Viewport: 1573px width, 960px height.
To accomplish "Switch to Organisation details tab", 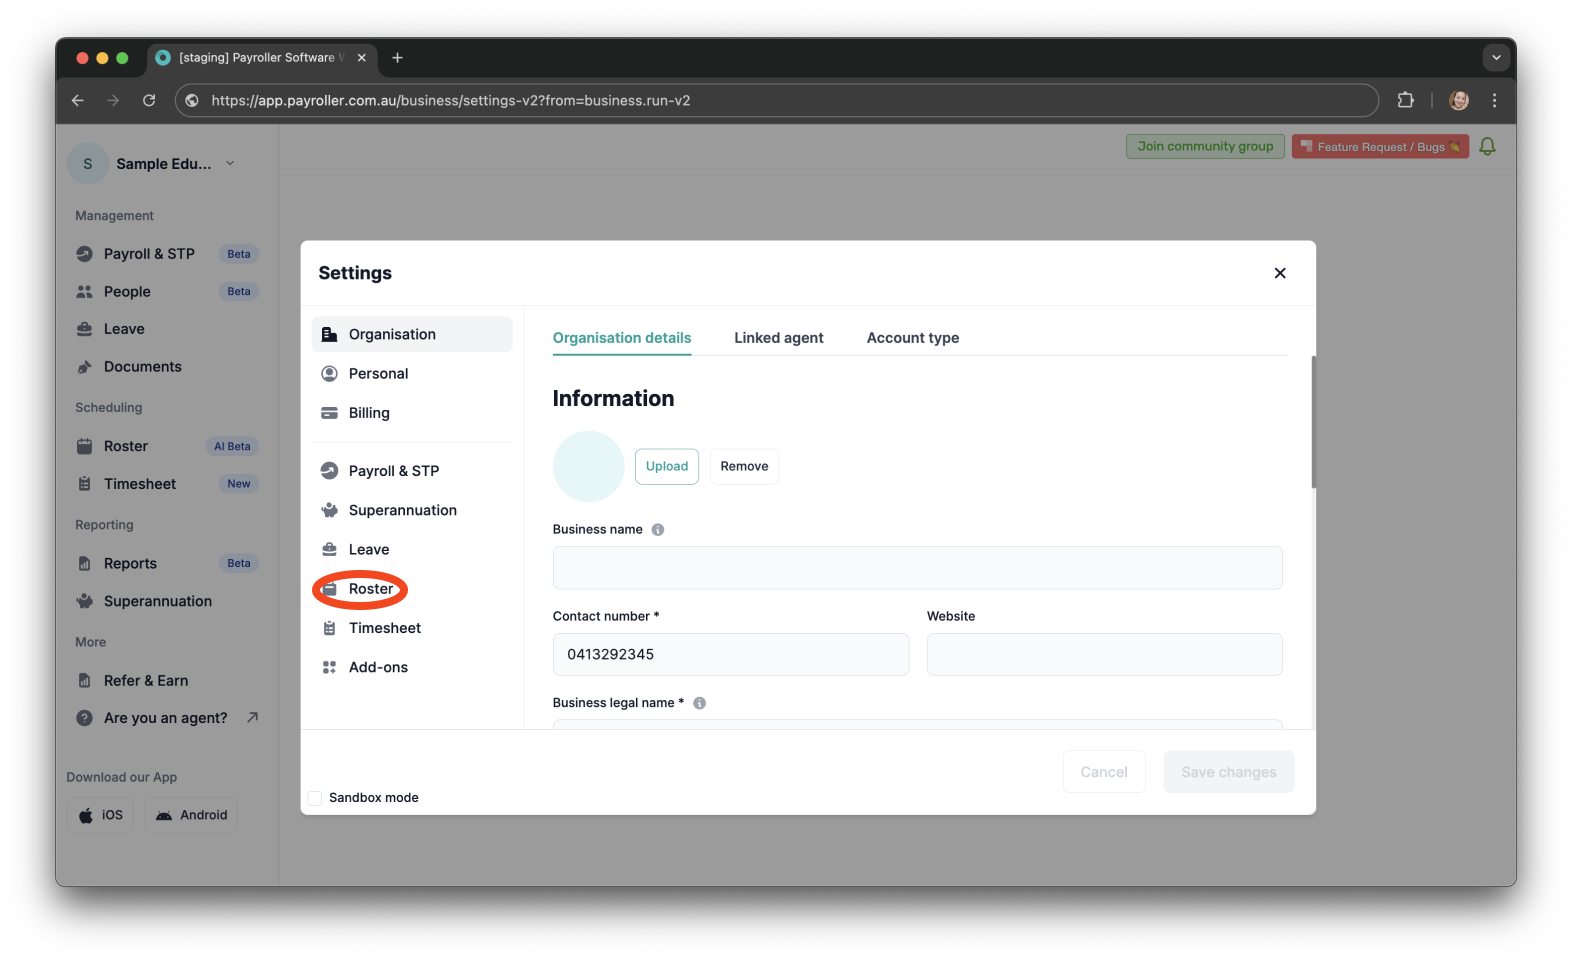I will [x=622, y=338].
